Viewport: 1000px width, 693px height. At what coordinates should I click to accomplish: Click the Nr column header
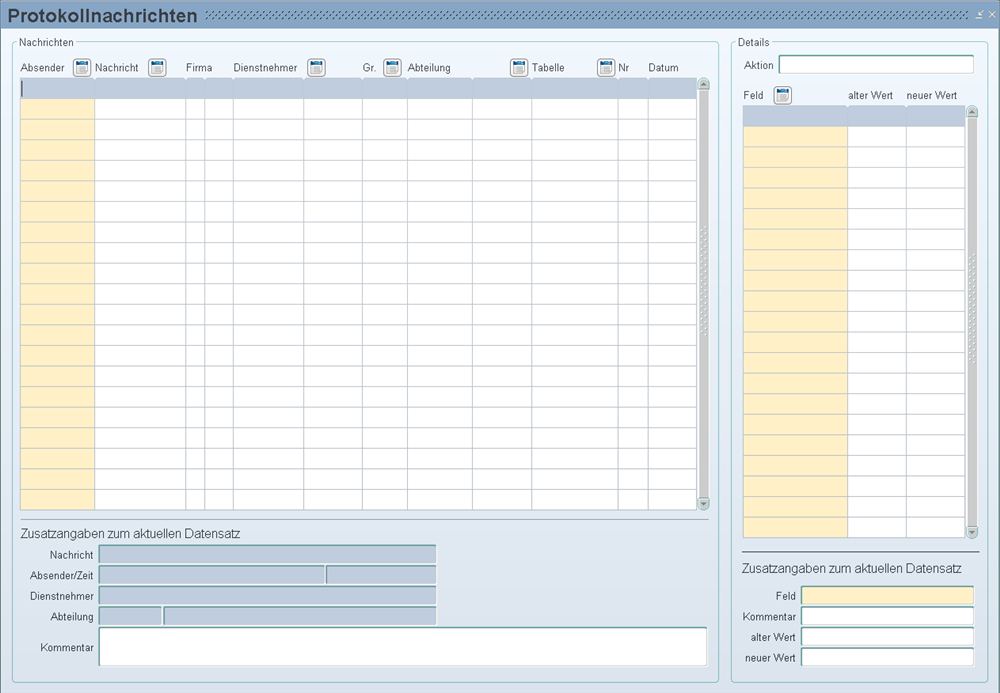(x=624, y=68)
